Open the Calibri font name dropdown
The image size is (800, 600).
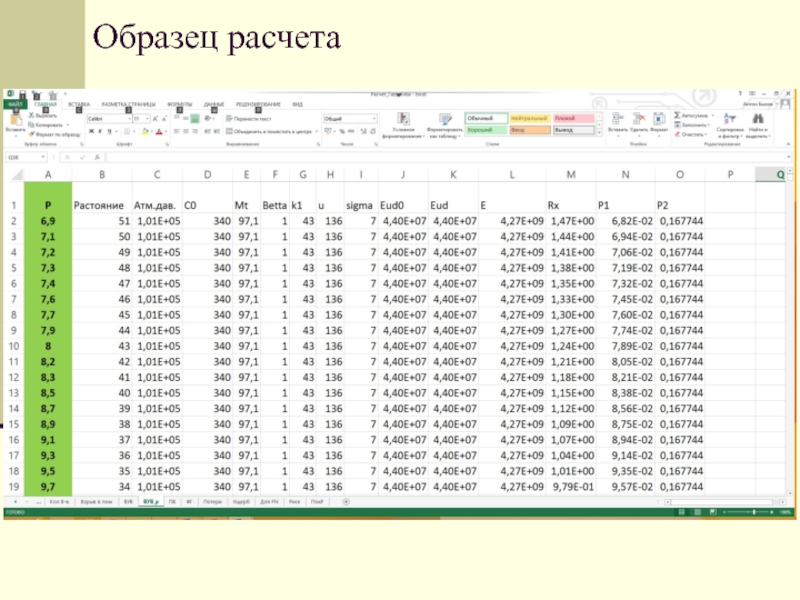(x=129, y=119)
